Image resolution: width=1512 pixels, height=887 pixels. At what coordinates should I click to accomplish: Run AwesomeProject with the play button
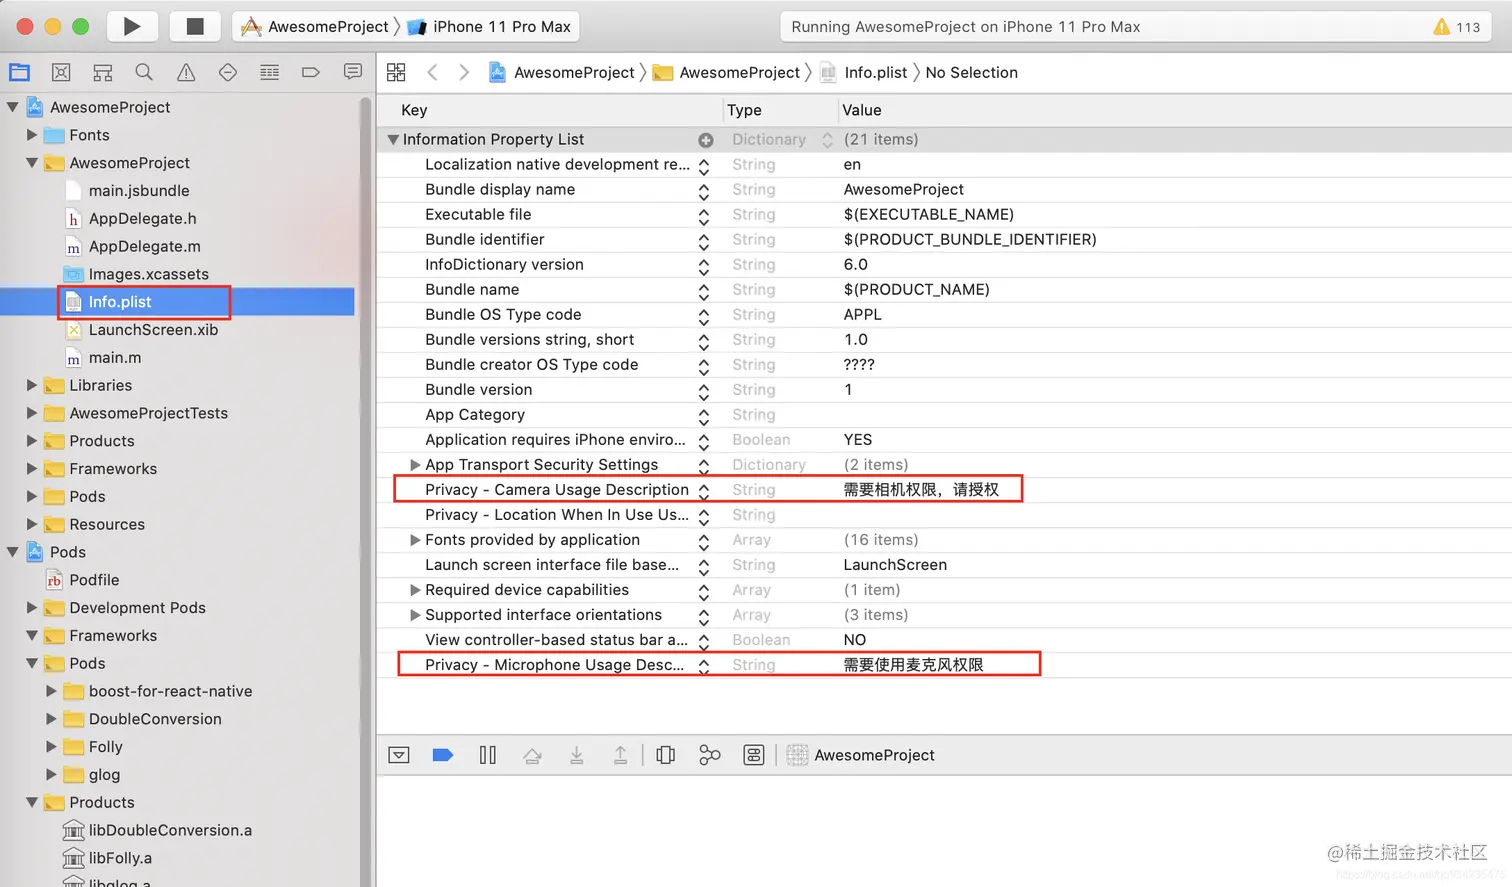point(133,26)
